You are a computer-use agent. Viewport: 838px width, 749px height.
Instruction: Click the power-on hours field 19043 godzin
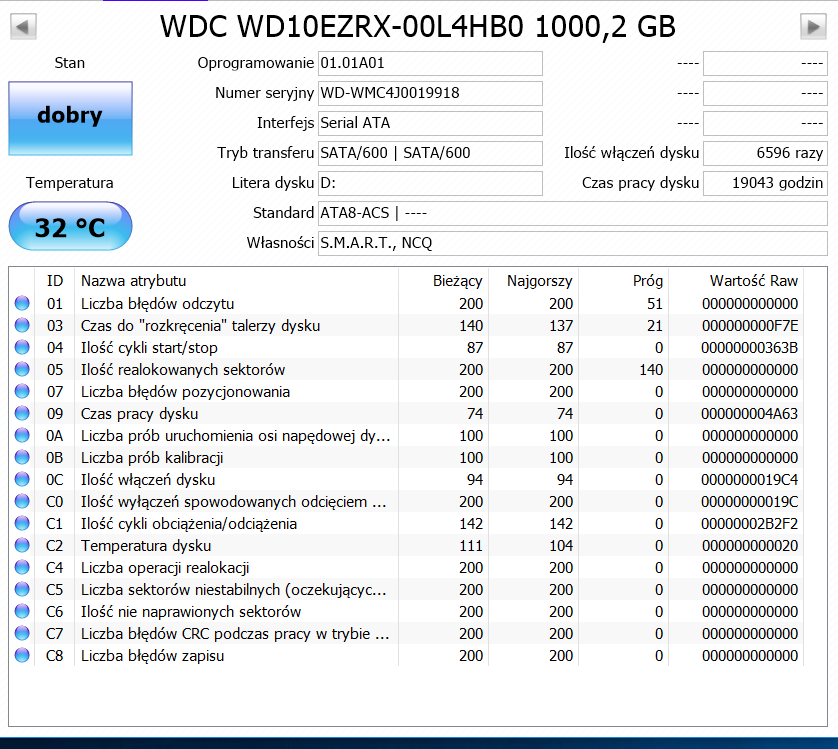(x=765, y=183)
